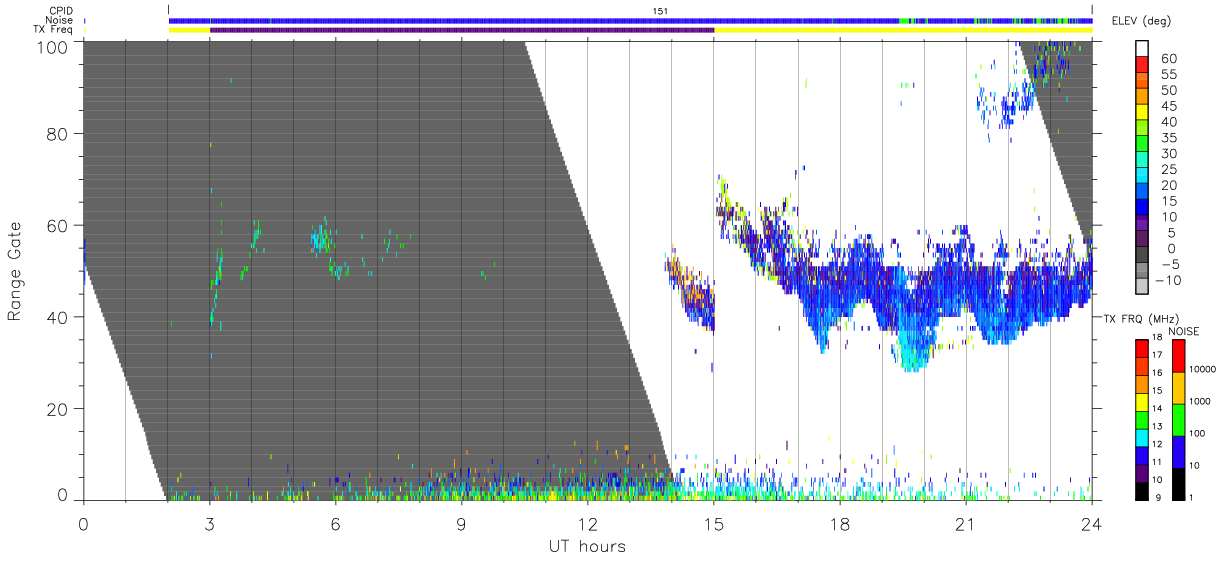Click range gate tick label 80
The image size is (1228, 567).
(x=58, y=134)
